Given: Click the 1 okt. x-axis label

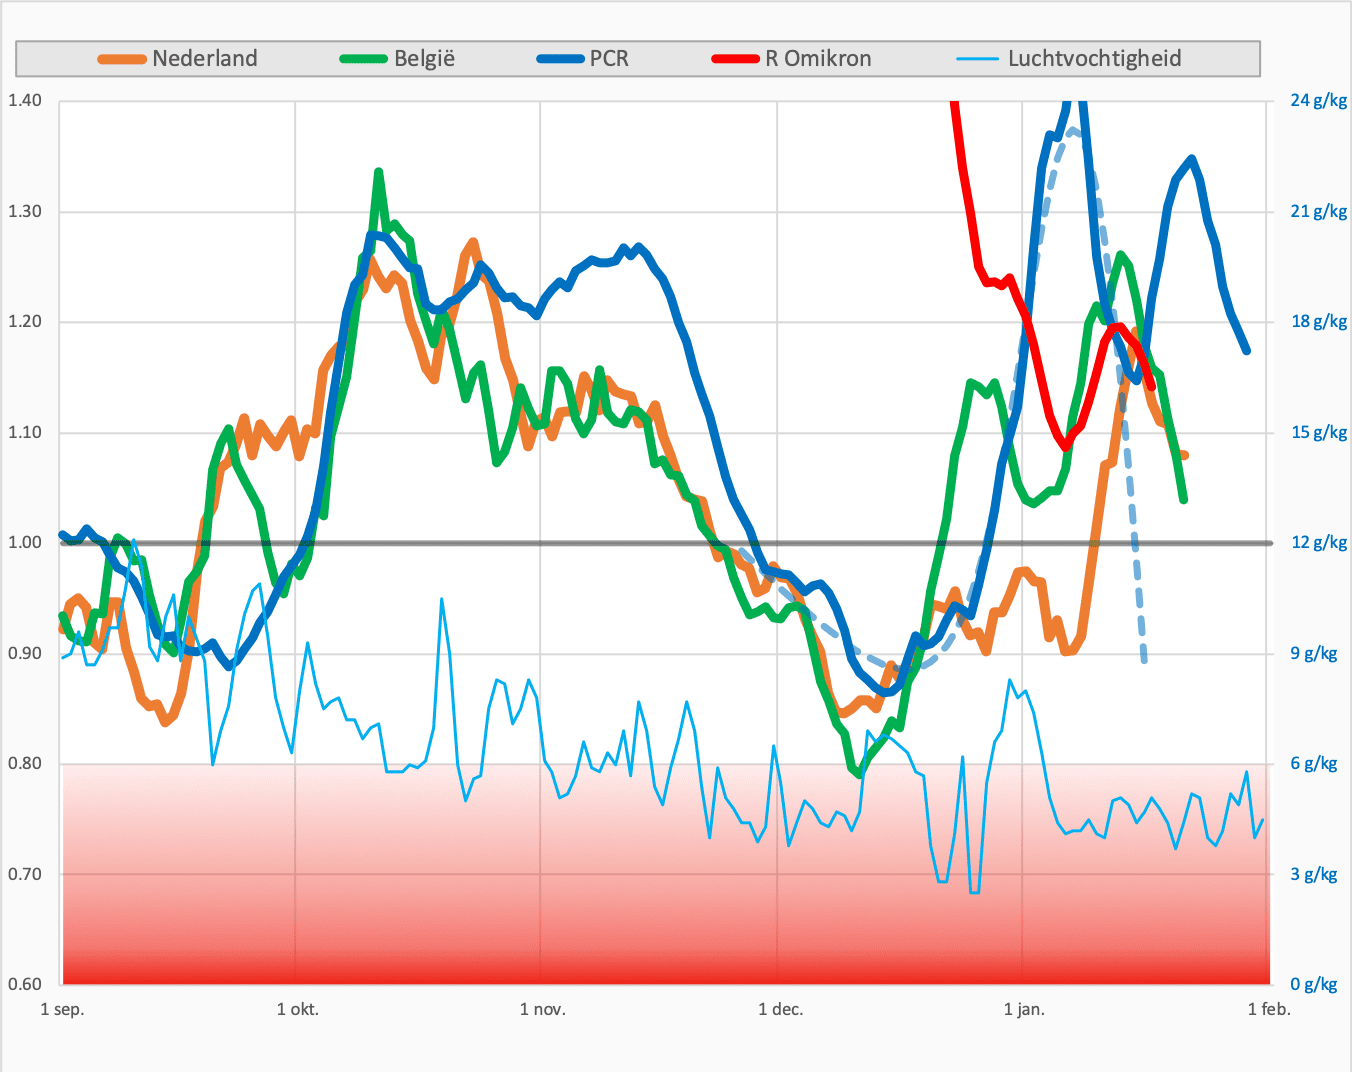Looking at the screenshot, I should pos(298,1009).
